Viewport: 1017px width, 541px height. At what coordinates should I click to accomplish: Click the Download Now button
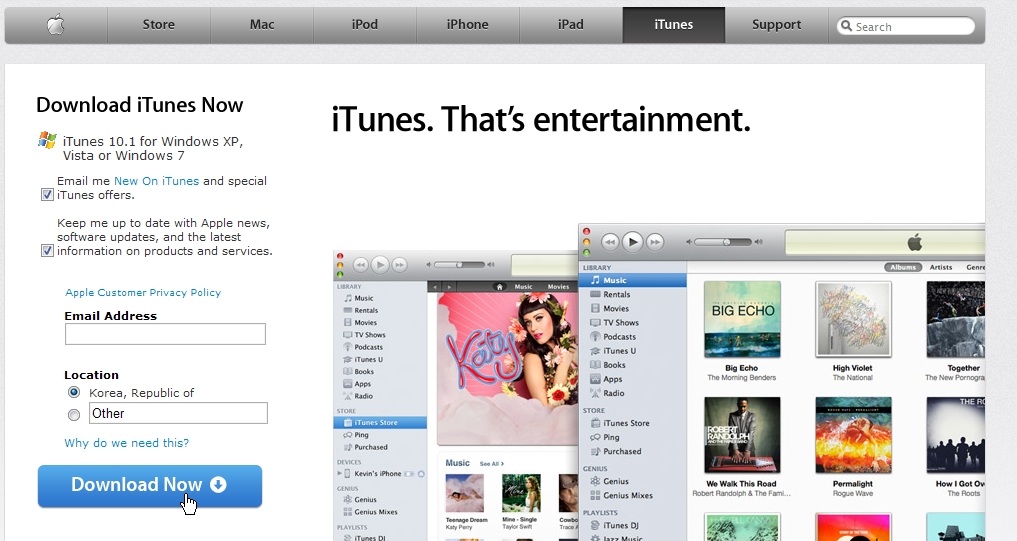150,486
